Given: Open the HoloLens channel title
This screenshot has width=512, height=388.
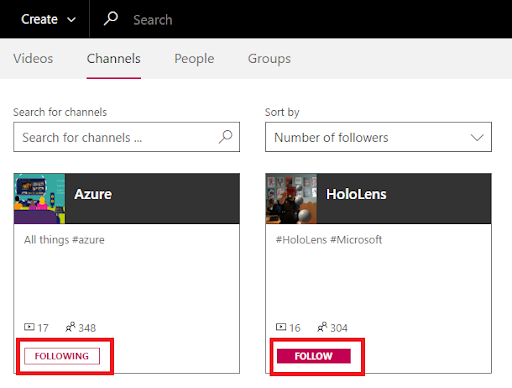Looking at the screenshot, I should (356, 194).
